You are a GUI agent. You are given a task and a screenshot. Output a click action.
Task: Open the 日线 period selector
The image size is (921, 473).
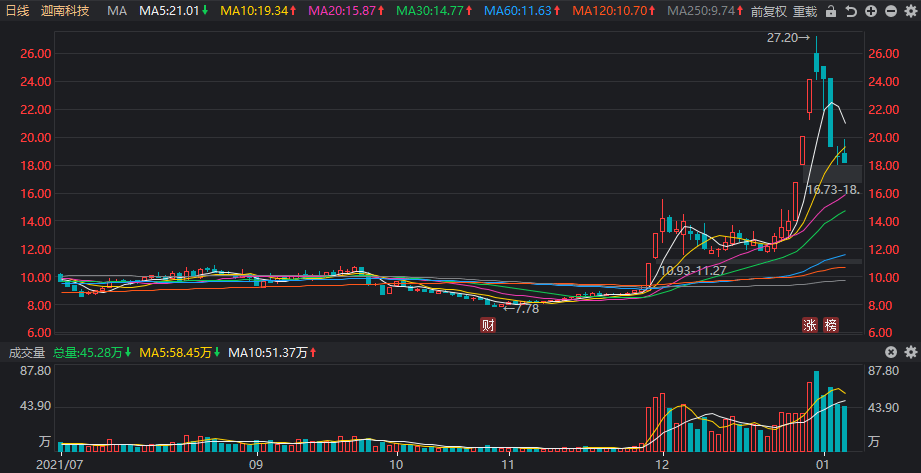[17, 11]
